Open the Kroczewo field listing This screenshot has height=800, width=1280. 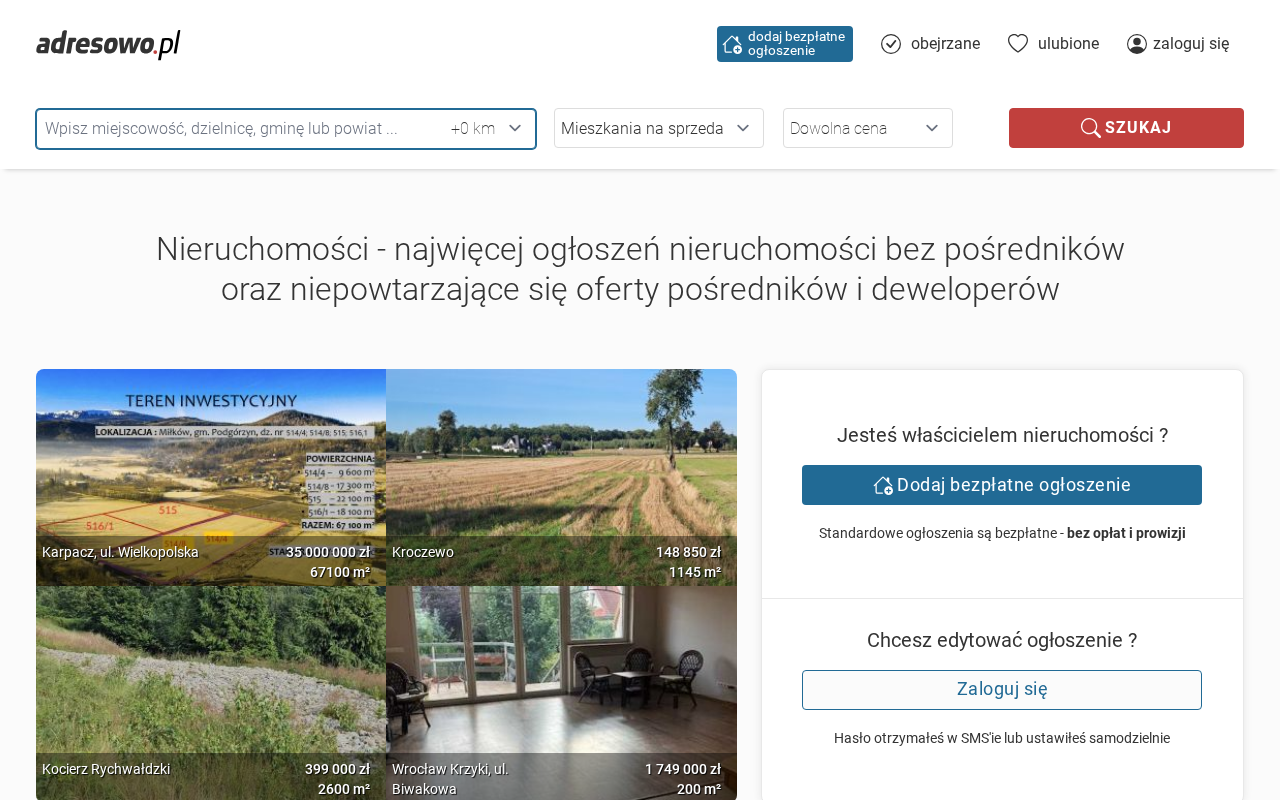point(561,460)
